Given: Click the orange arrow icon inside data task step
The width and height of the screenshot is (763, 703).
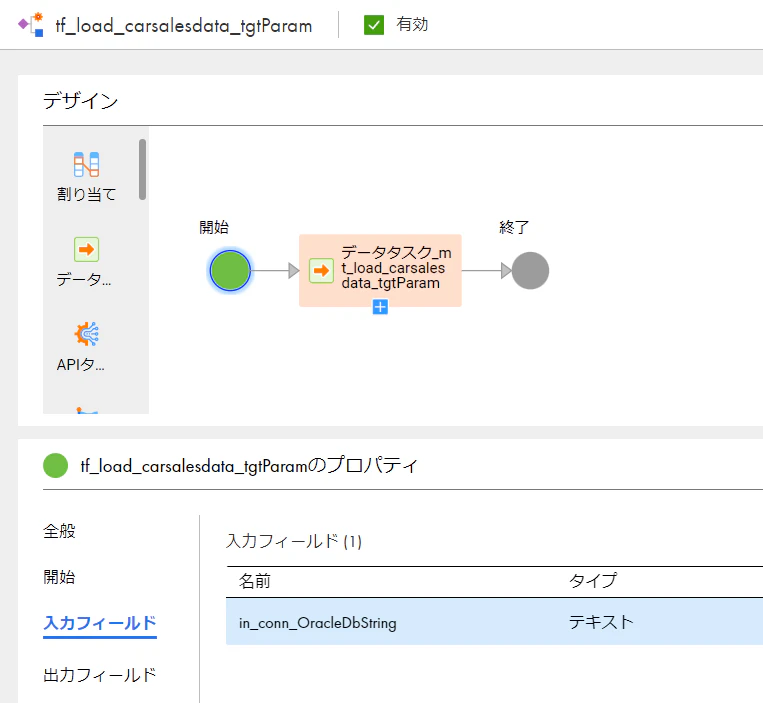Looking at the screenshot, I should point(321,270).
